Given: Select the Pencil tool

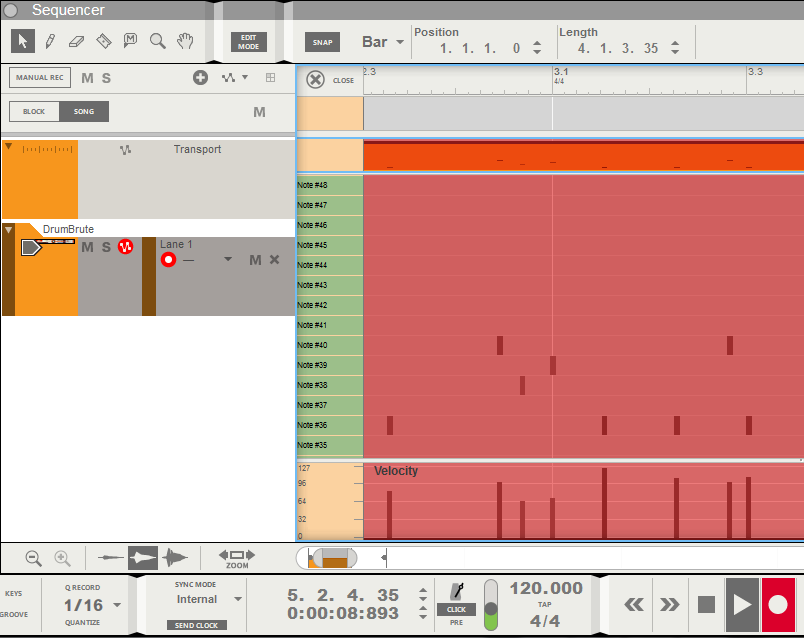Looking at the screenshot, I should (50, 41).
